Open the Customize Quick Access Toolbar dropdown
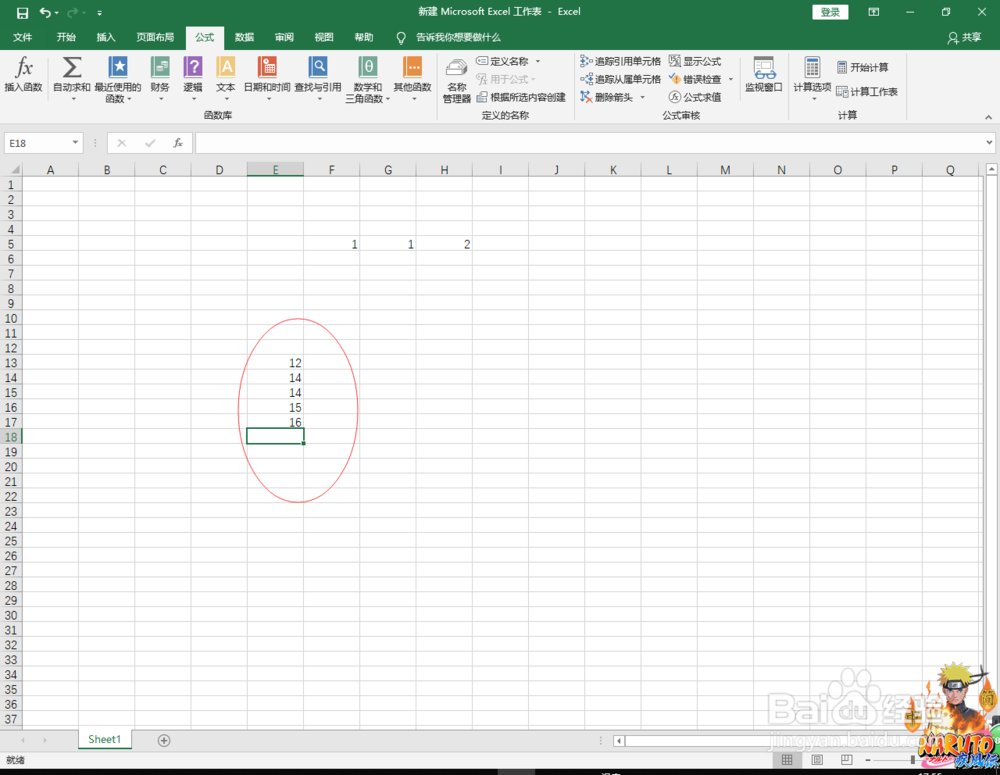Screen dimensions: 1000x775 pos(99,13)
